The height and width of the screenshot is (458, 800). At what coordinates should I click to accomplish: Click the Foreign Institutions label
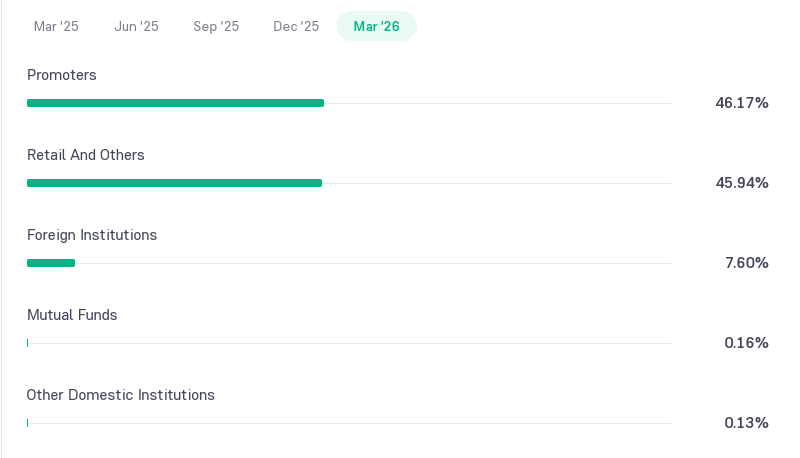pyautogui.click(x=92, y=235)
